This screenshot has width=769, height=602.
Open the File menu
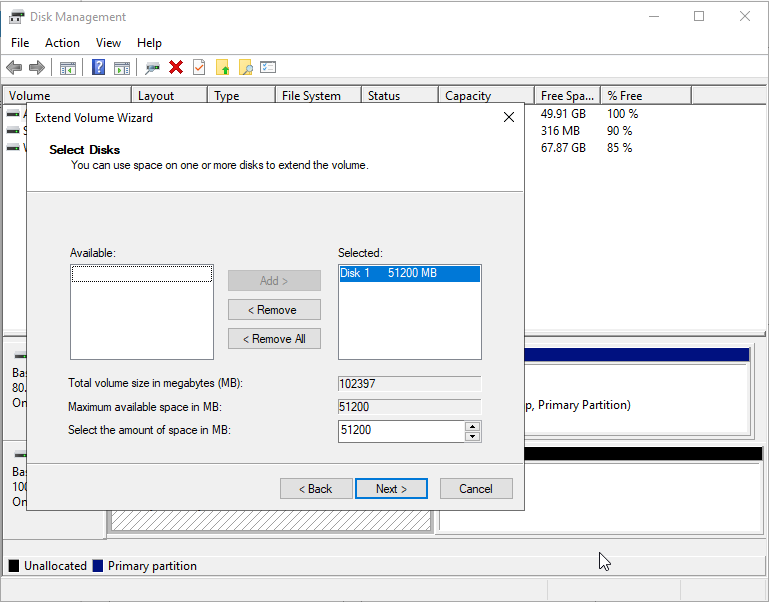pyautogui.click(x=20, y=43)
